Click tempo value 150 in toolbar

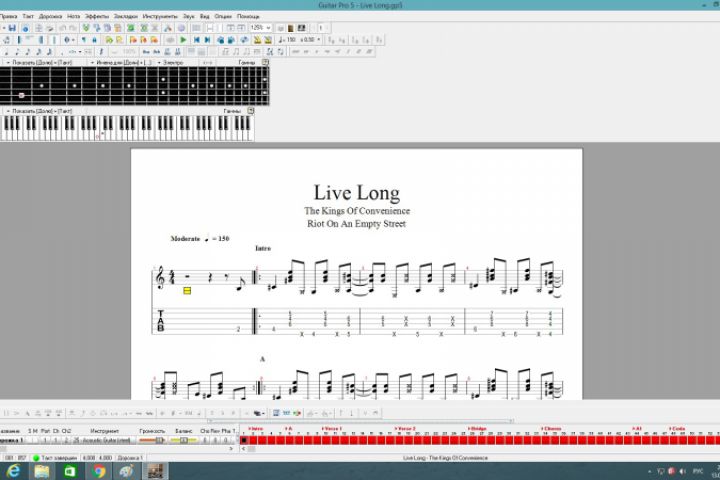tap(292, 40)
